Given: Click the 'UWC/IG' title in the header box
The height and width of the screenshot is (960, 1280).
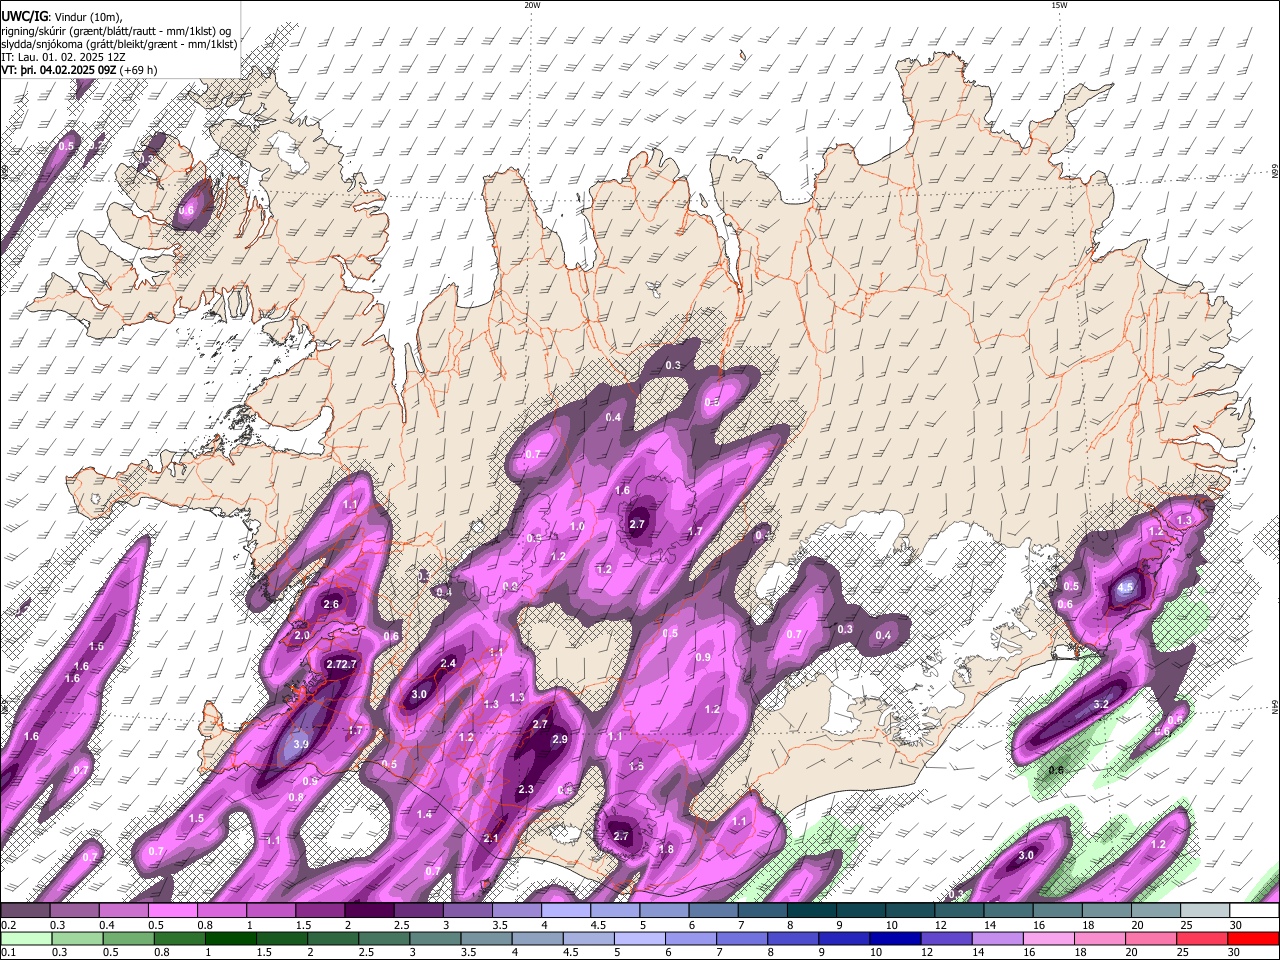Looking at the screenshot, I should 24,16.
